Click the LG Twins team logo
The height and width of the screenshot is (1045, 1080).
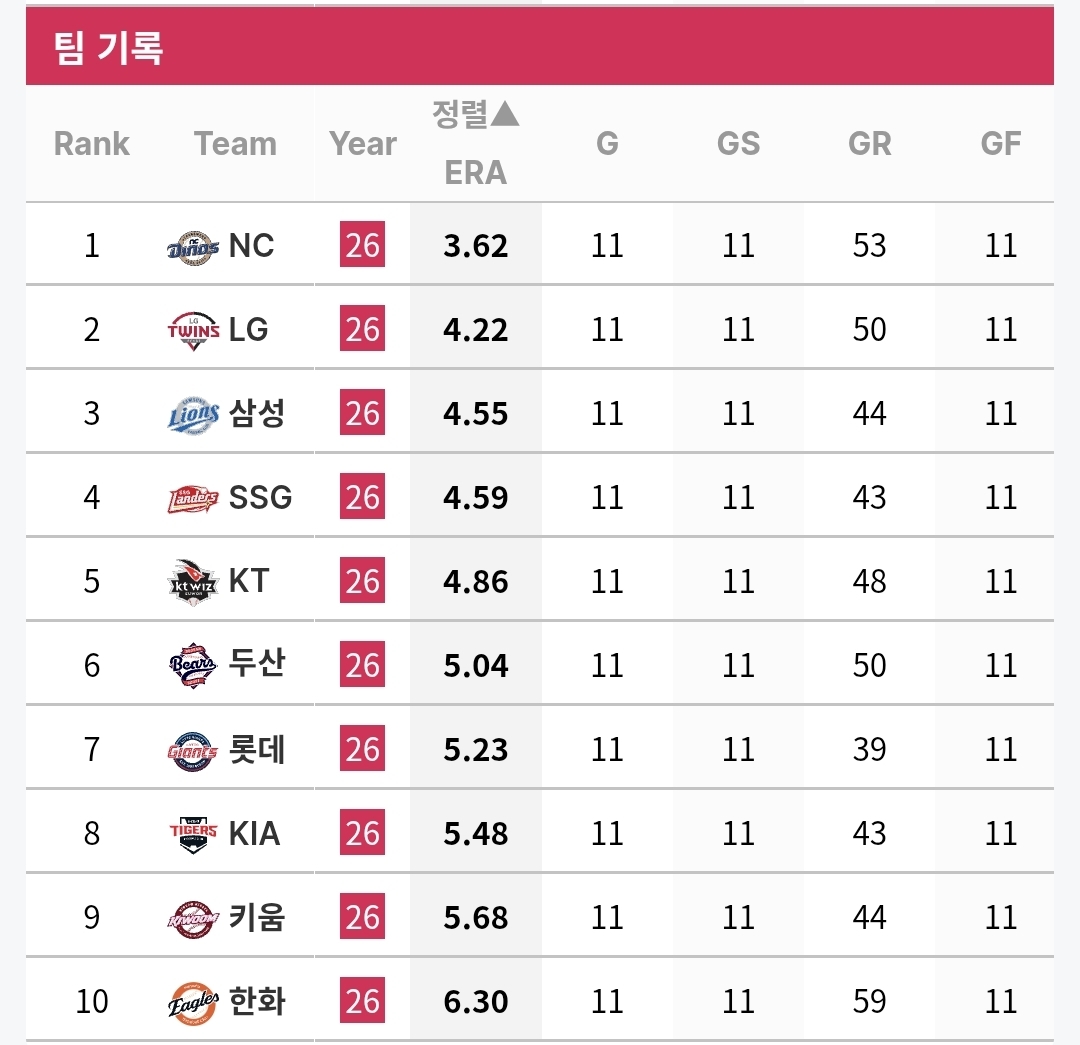[193, 330]
